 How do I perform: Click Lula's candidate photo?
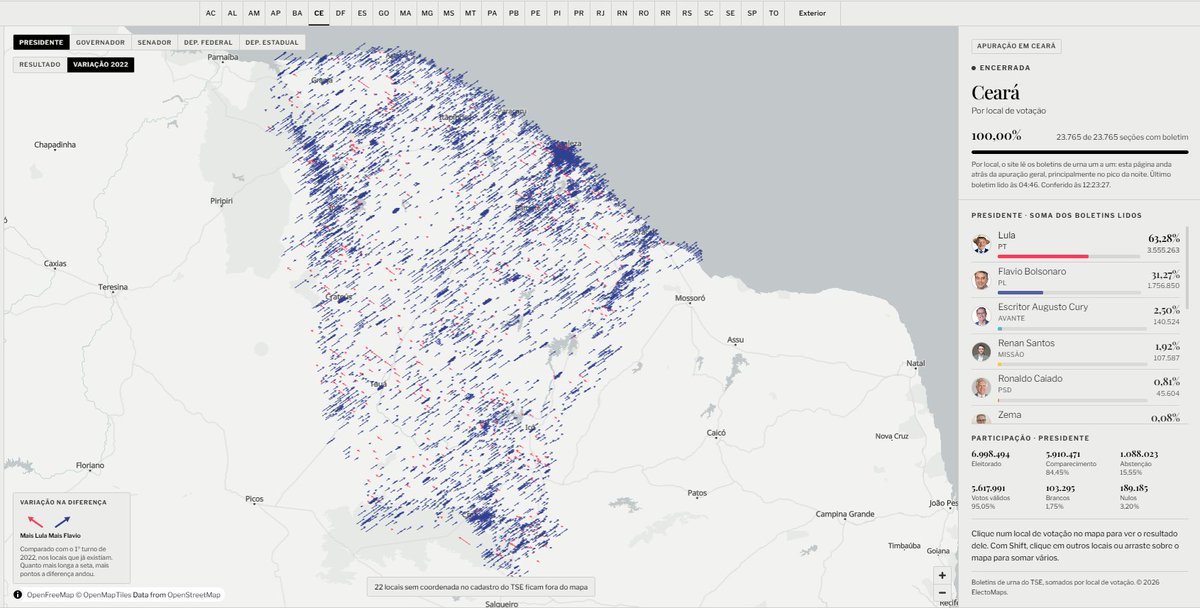point(981,243)
